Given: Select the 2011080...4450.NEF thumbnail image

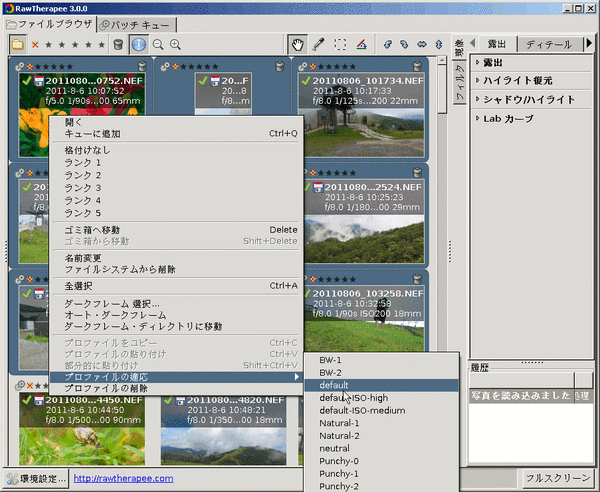Looking at the screenshot, I should point(82,430).
